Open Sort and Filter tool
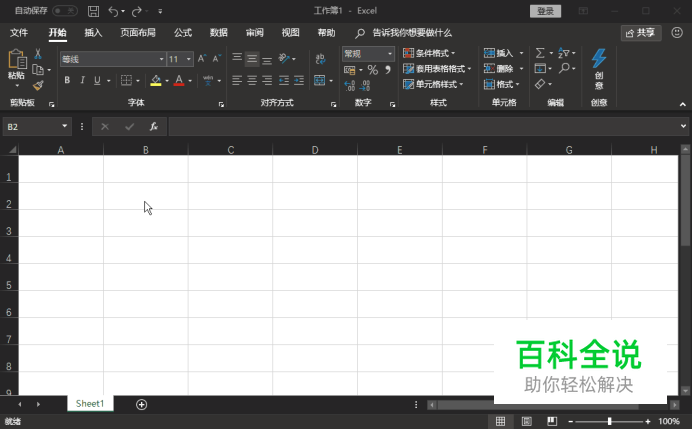 point(564,53)
